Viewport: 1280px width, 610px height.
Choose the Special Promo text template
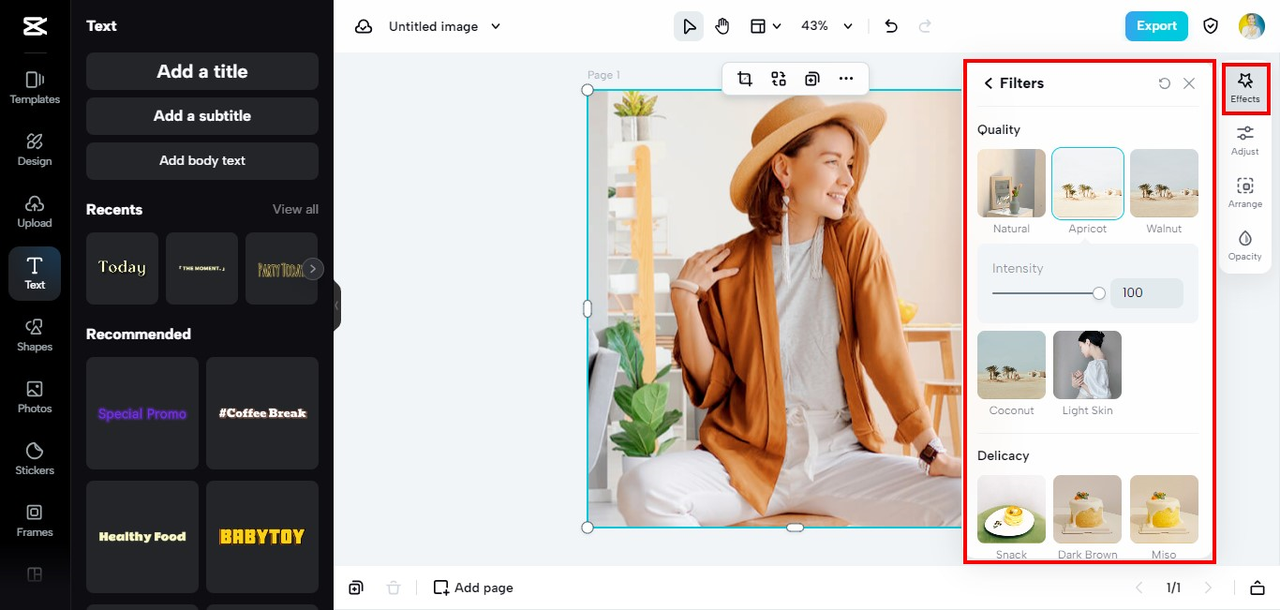(x=142, y=413)
